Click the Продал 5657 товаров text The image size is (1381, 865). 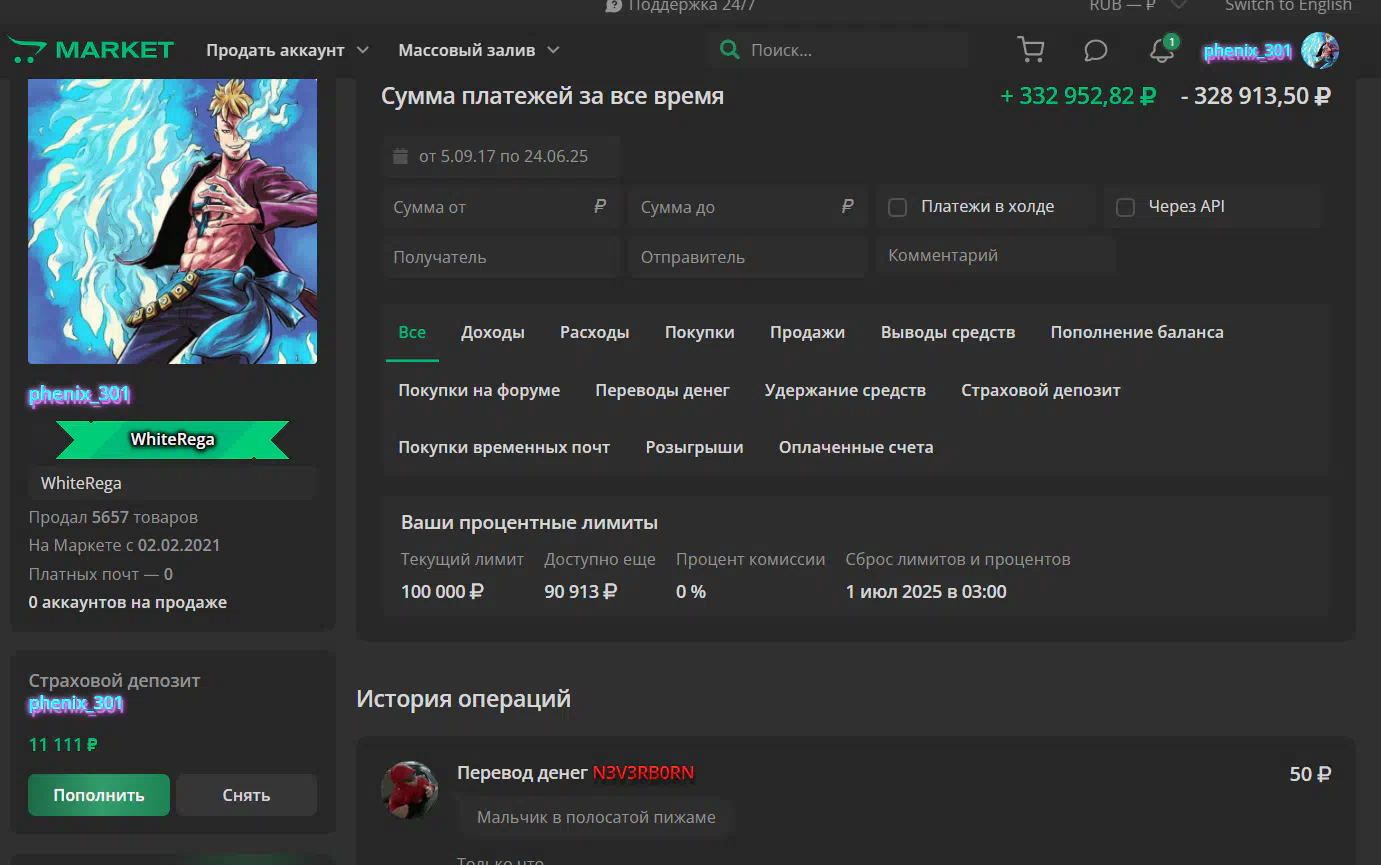click(x=113, y=517)
